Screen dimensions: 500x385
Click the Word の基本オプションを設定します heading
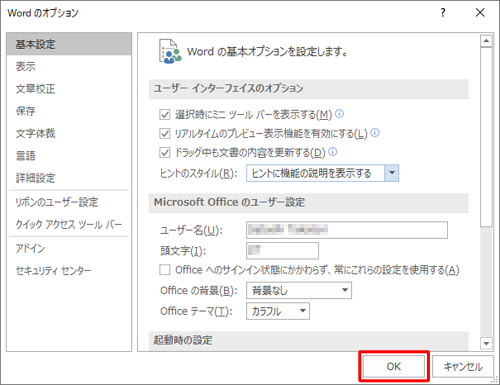[267, 52]
